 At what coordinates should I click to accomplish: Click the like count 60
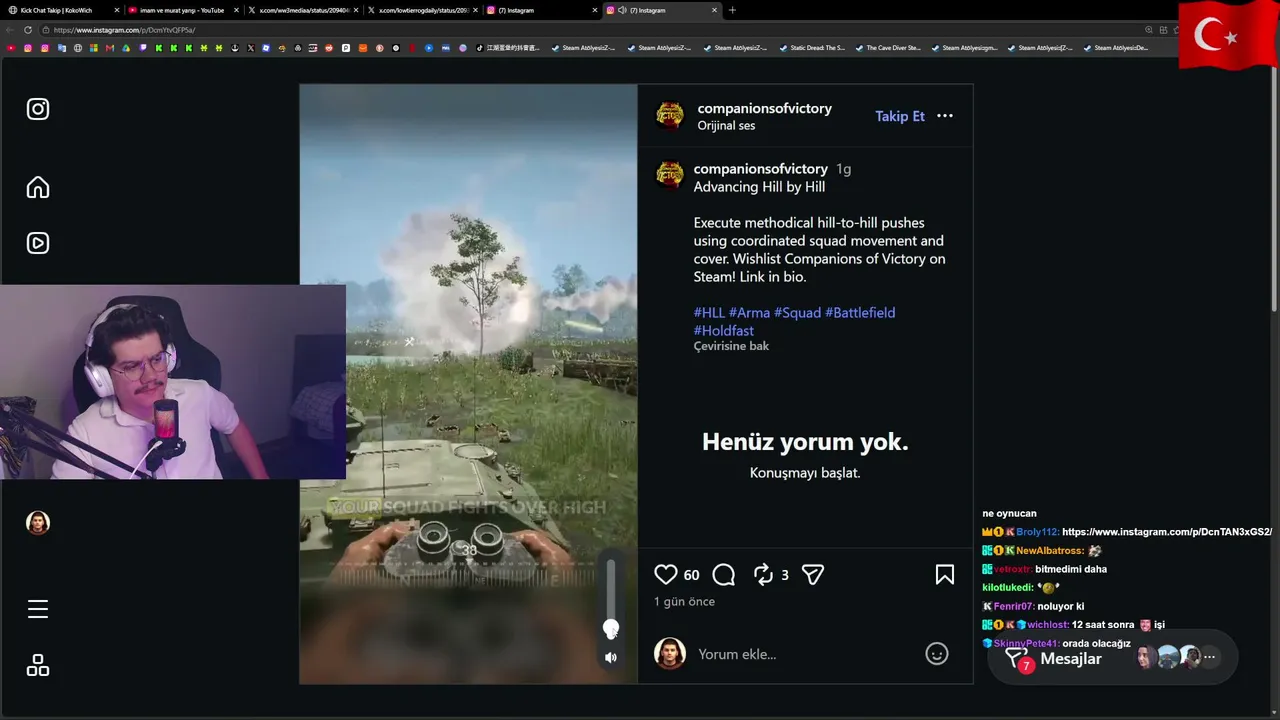(x=692, y=575)
